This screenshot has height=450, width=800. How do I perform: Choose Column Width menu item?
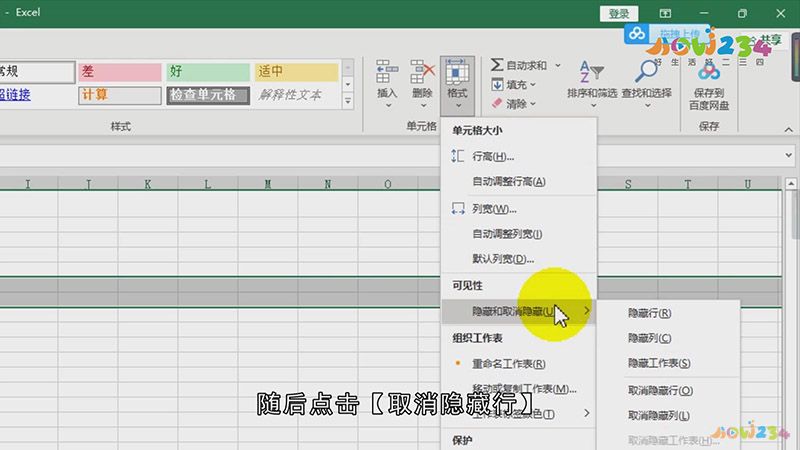pos(518,209)
